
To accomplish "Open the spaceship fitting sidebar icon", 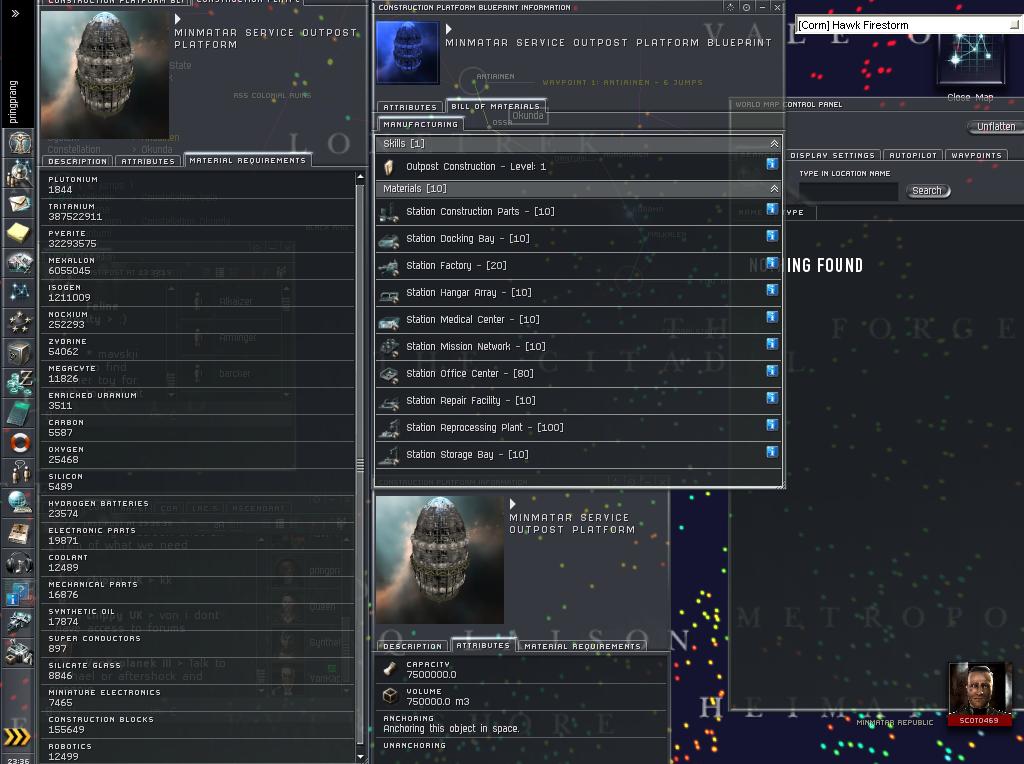I will [x=18, y=622].
